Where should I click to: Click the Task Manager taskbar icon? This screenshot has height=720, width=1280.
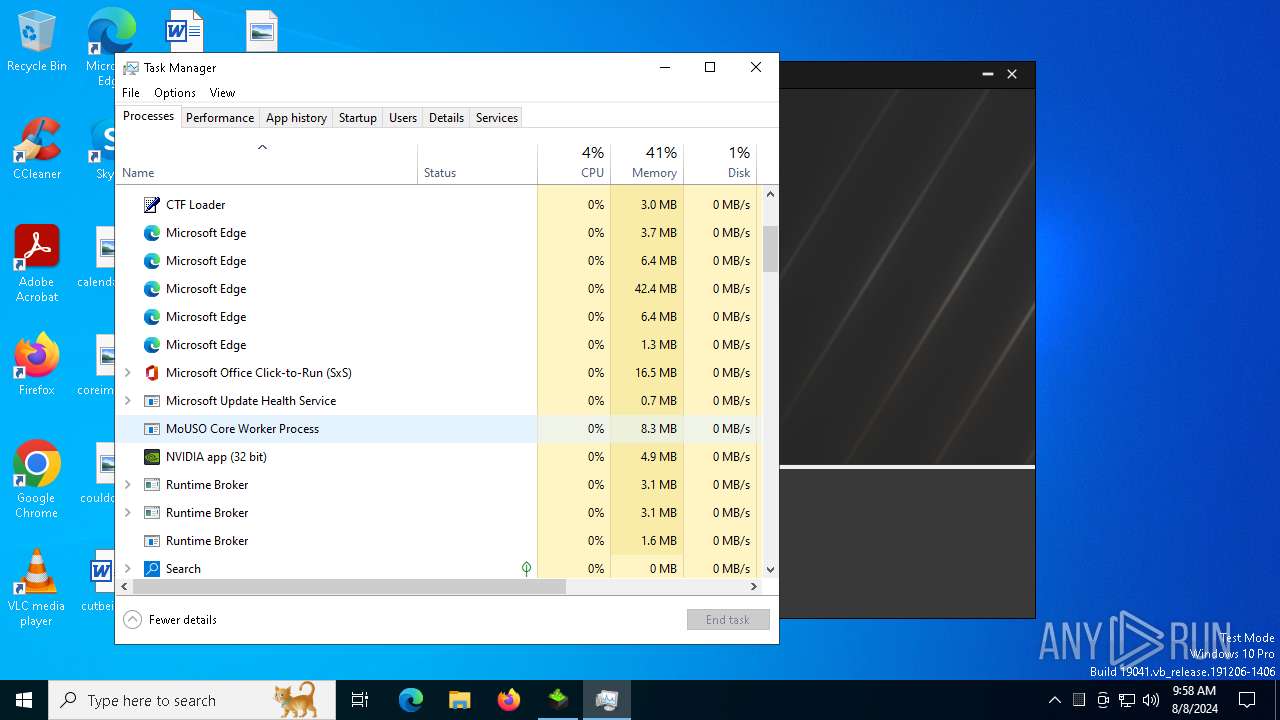click(606, 700)
